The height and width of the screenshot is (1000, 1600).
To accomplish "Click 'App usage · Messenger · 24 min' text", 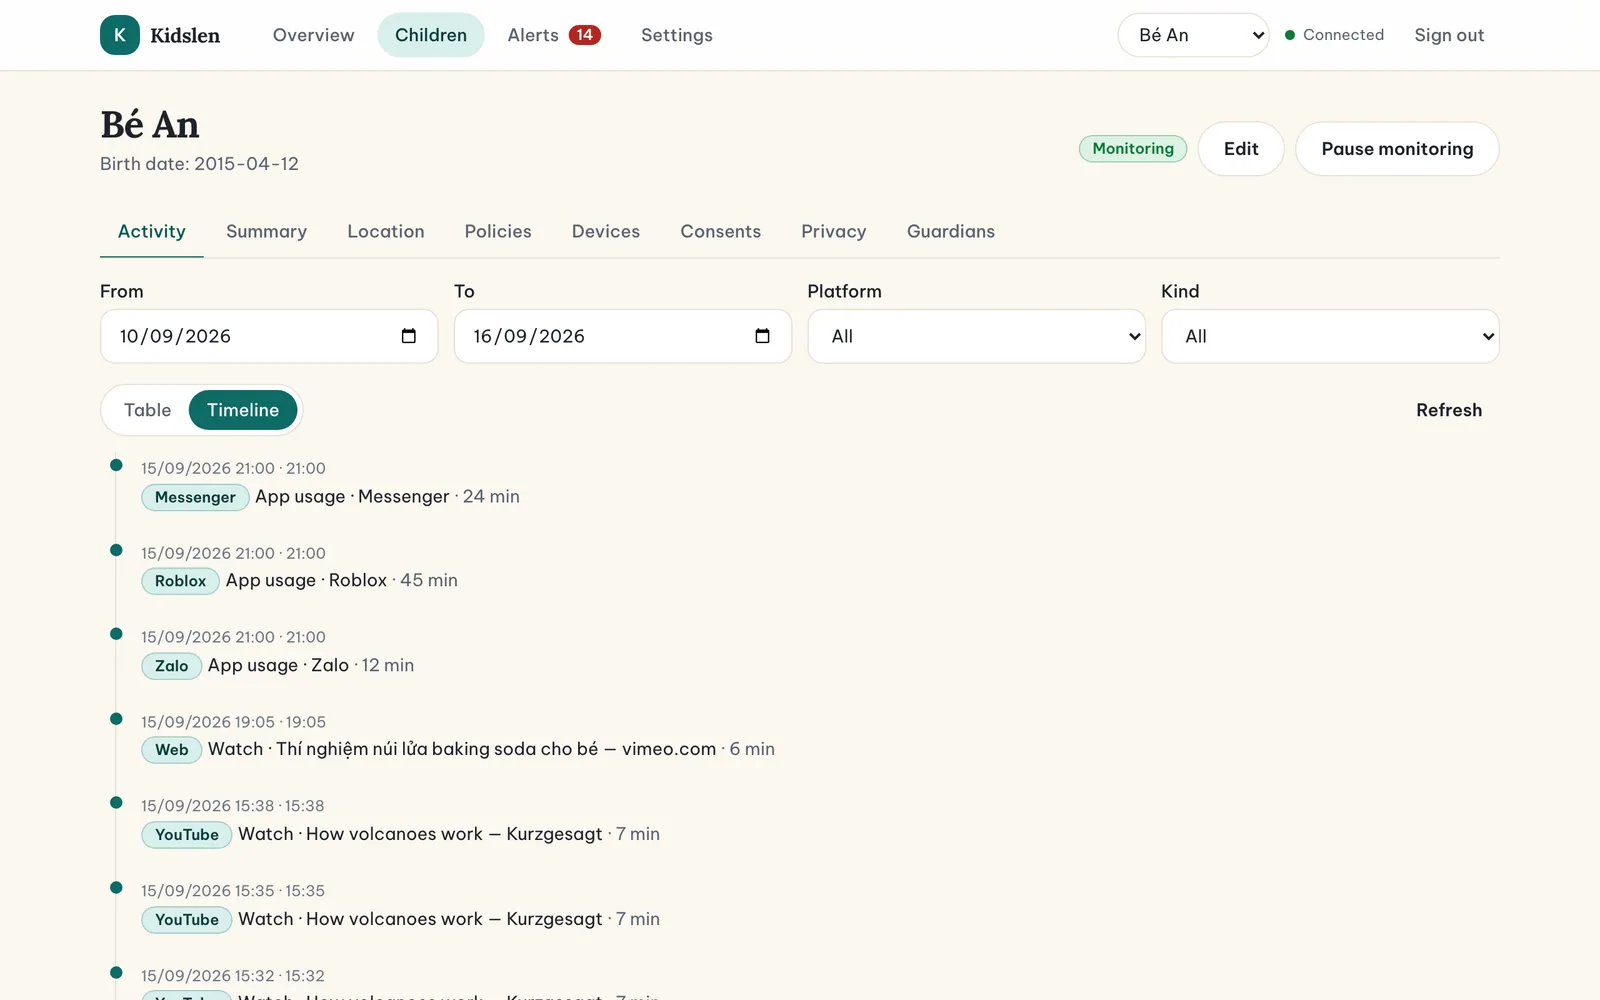I will pyautogui.click(x=387, y=497).
